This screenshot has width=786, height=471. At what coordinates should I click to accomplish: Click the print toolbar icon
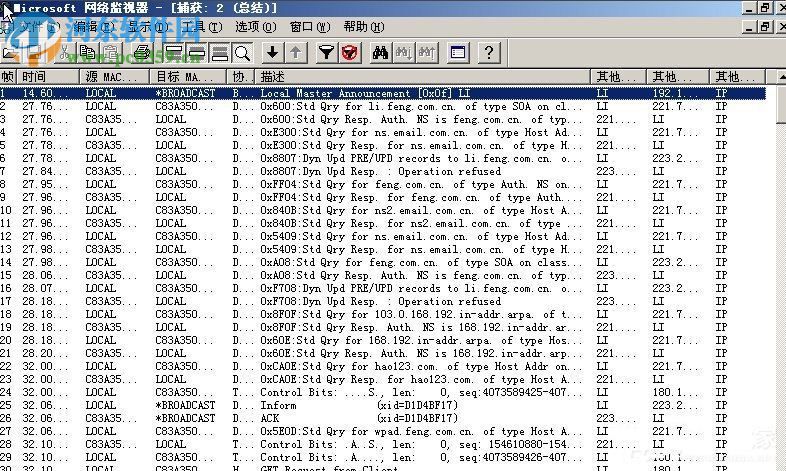[x=142, y=52]
